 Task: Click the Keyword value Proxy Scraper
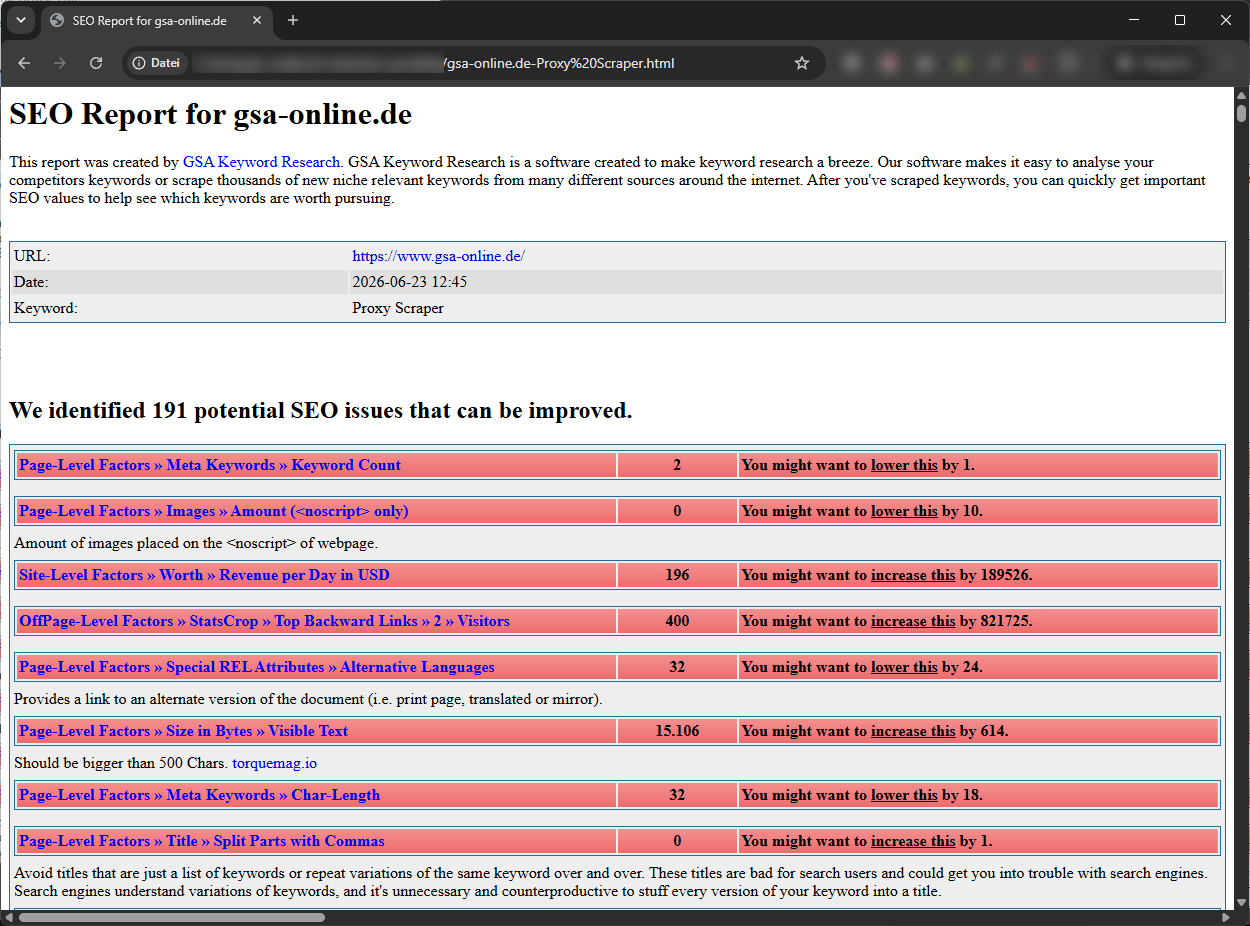(398, 308)
